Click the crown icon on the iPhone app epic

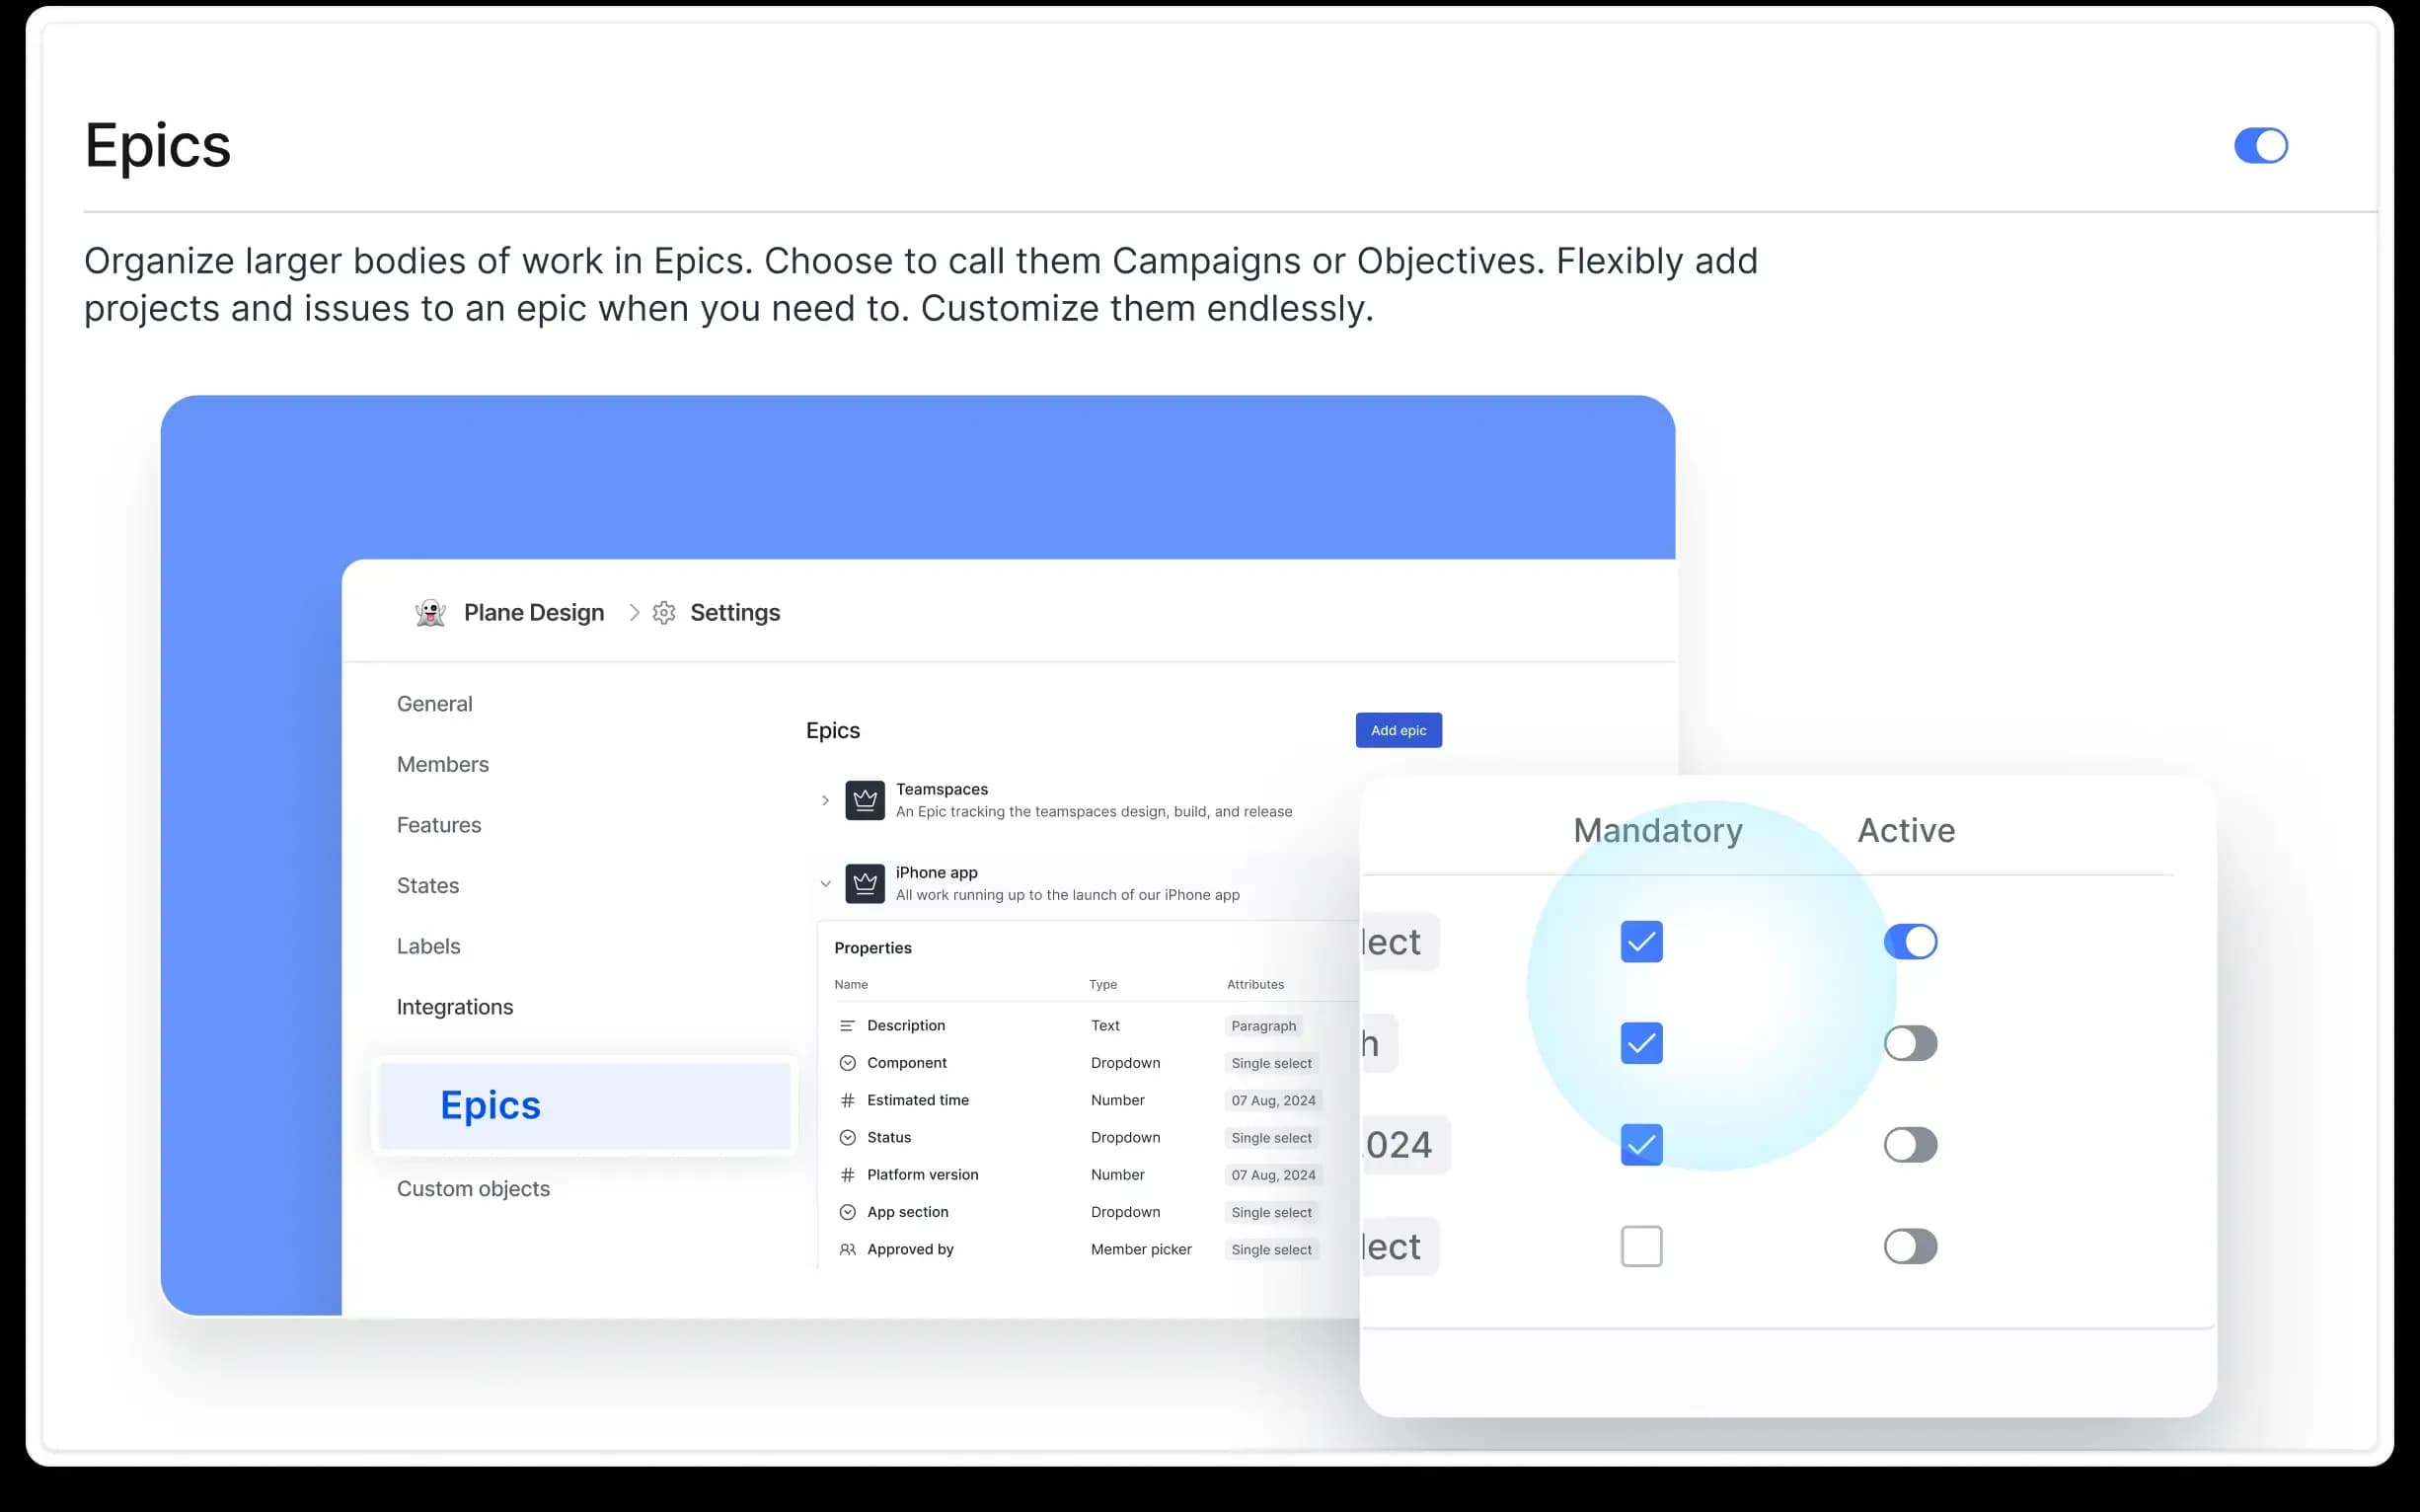coord(864,883)
